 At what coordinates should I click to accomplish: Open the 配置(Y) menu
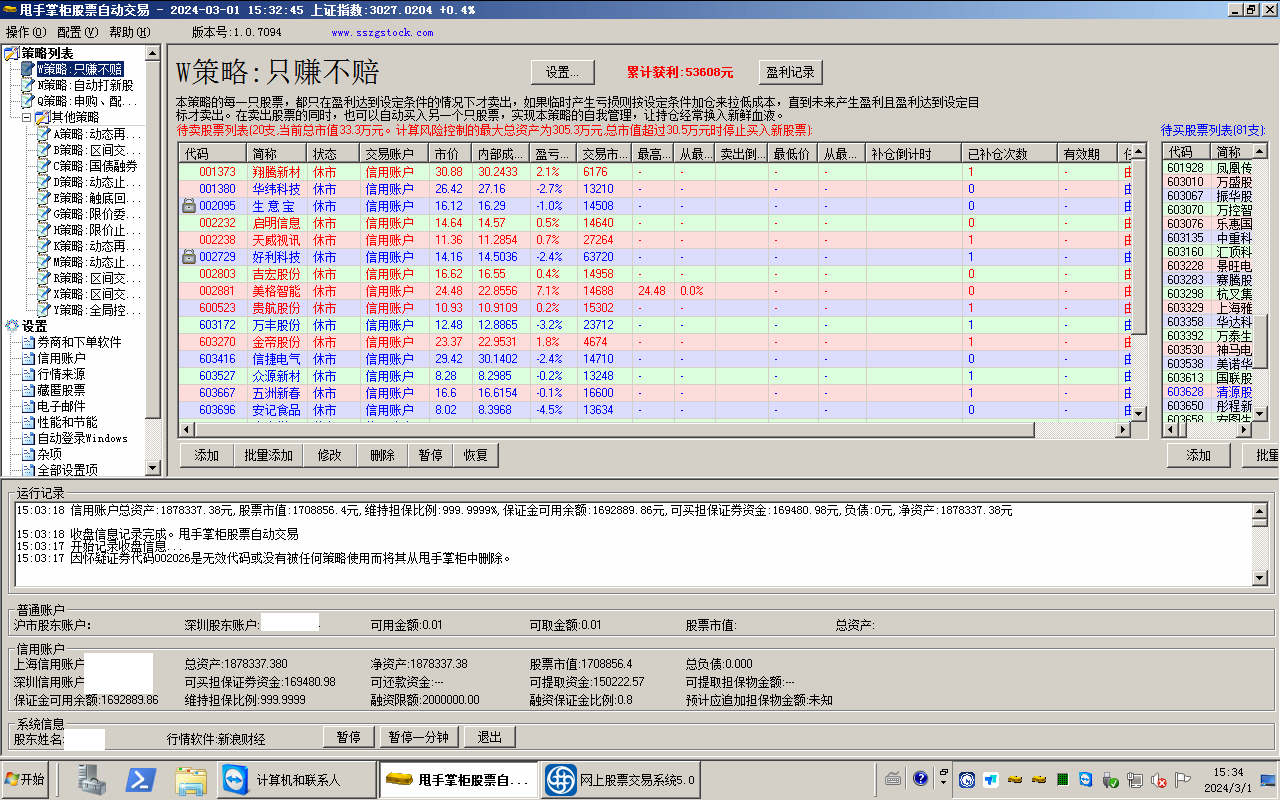coord(77,32)
